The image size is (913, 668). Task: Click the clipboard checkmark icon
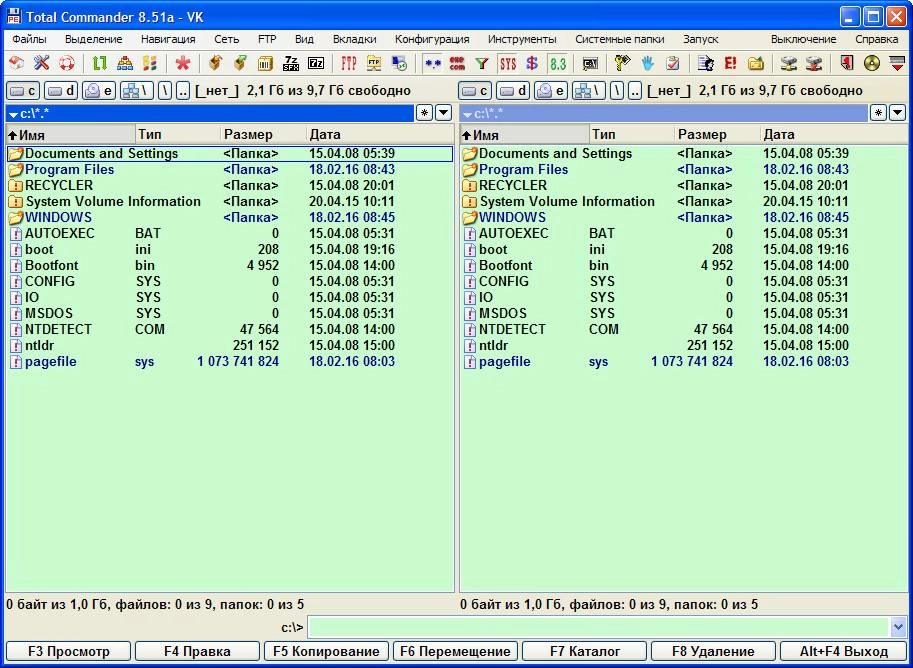(x=673, y=63)
